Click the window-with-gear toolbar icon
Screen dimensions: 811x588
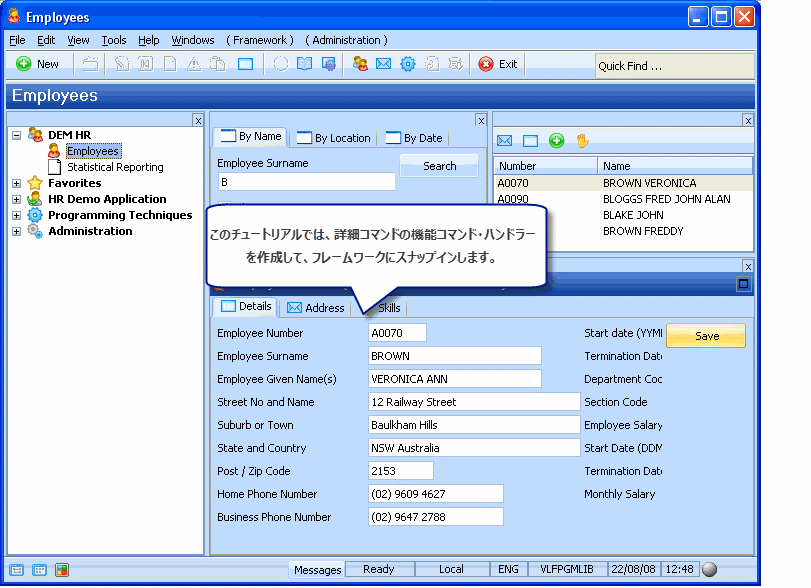tap(329, 64)
